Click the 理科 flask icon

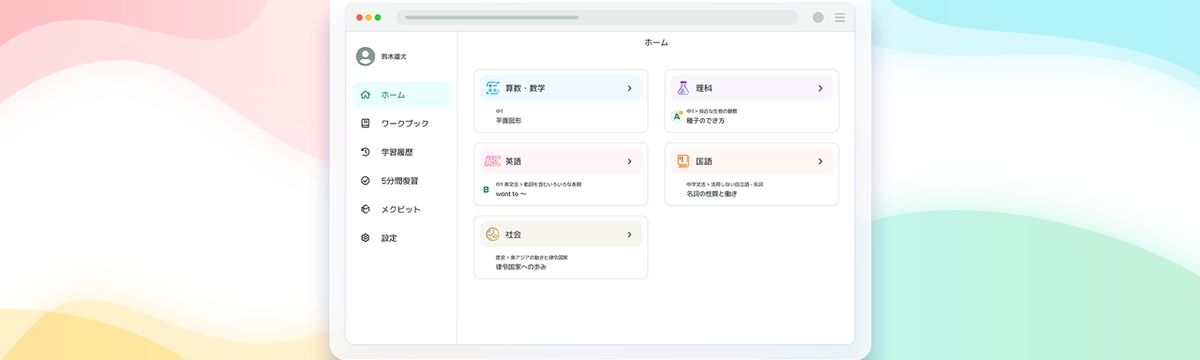click(x=683, y=88)
